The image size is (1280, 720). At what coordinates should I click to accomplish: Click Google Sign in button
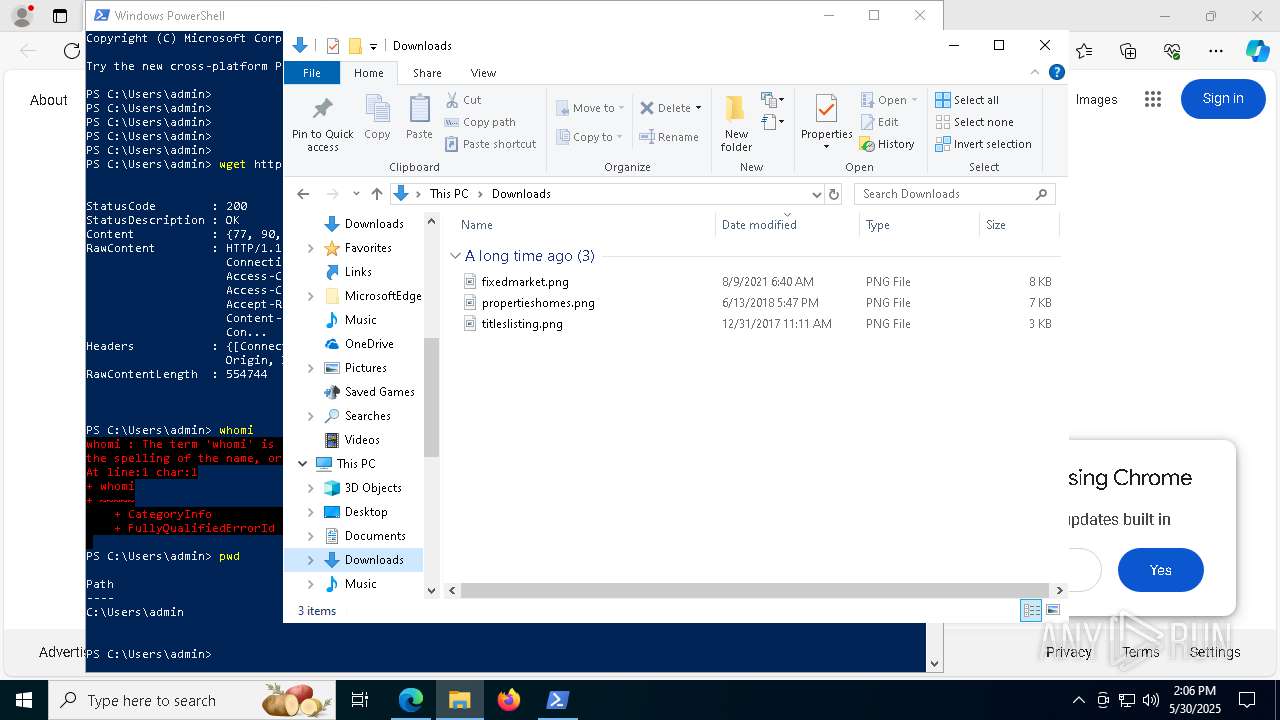coord(1223,98)
